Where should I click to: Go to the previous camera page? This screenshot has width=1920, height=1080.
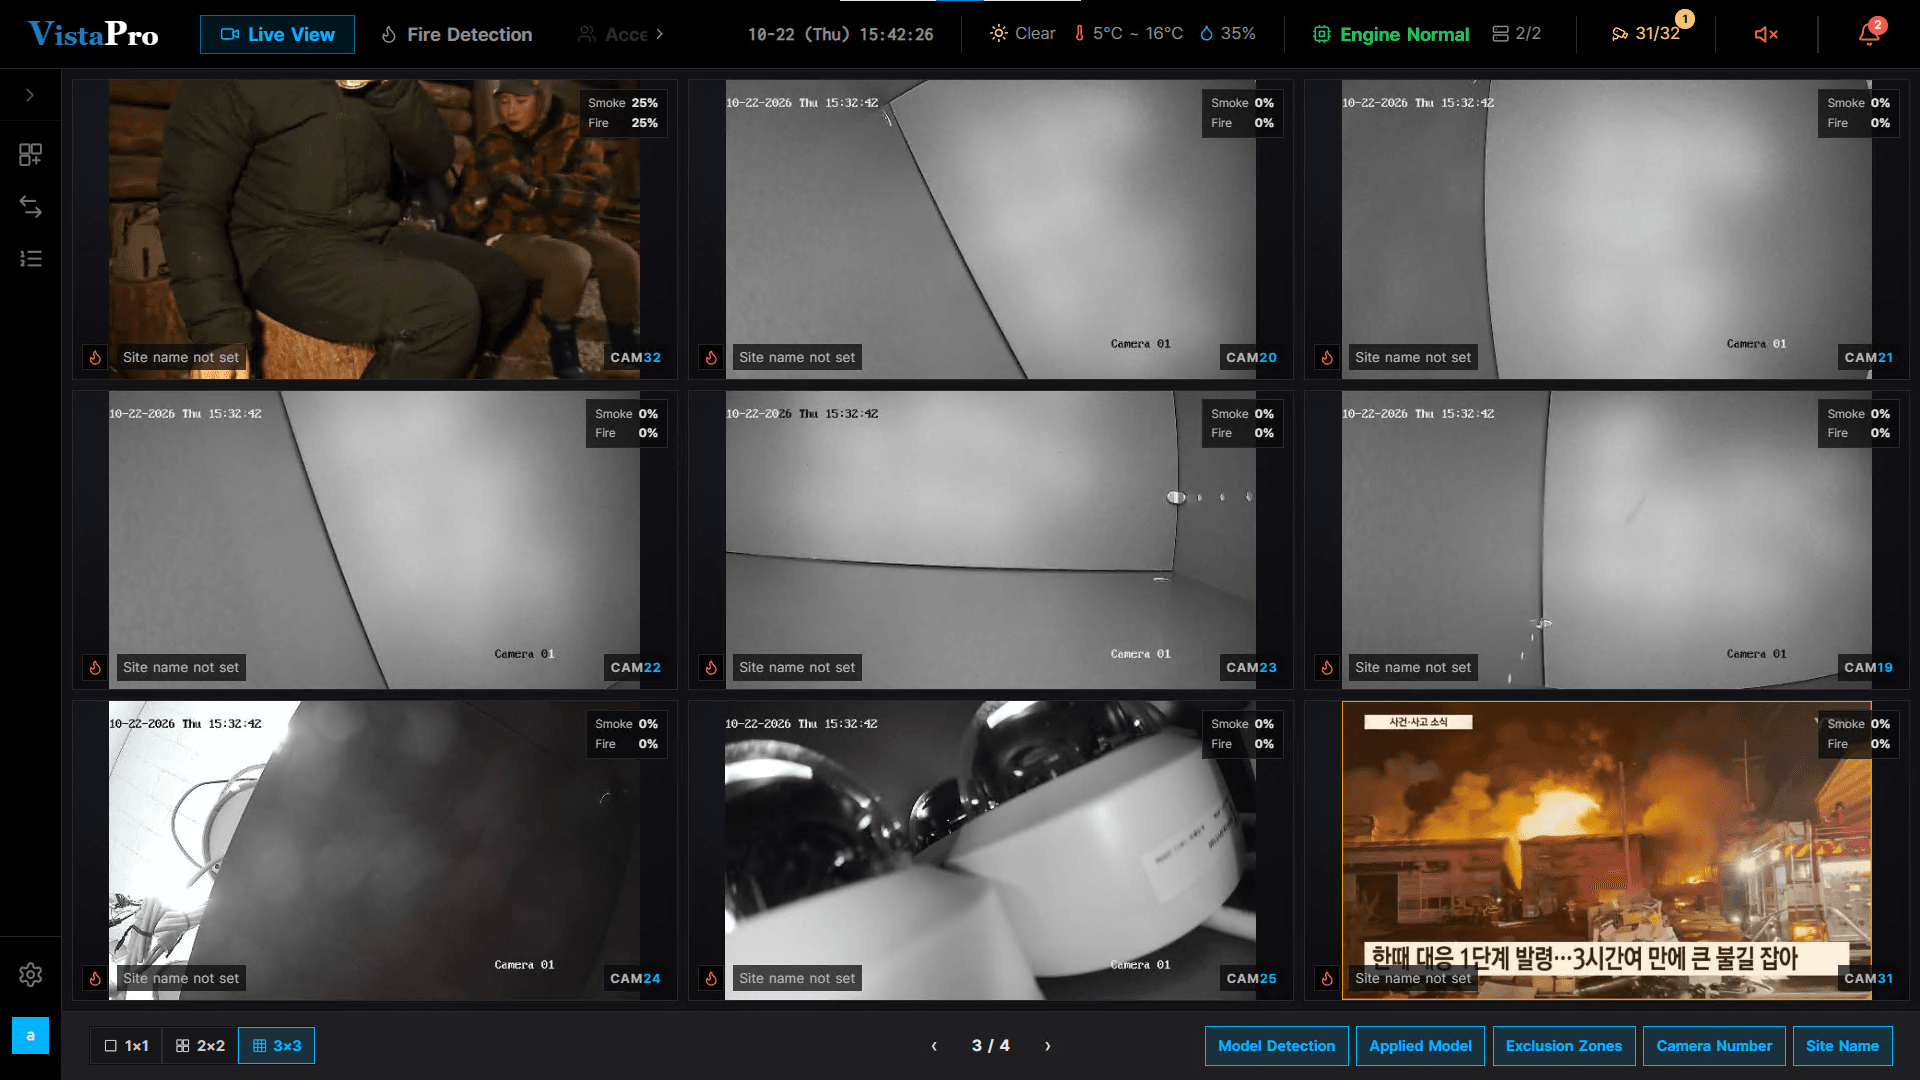pyautogui.click(x=934, y=1045)
